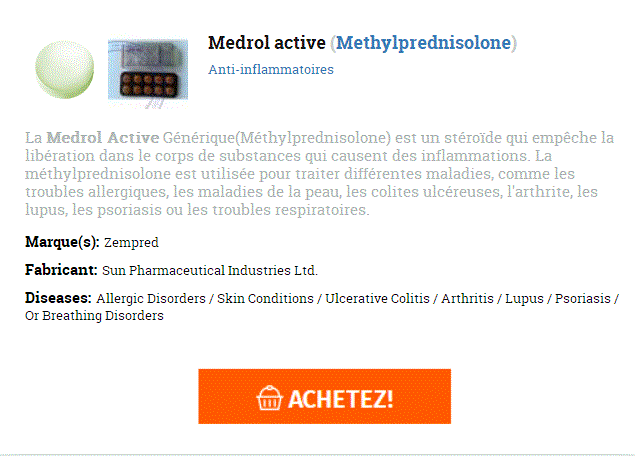Click the Ulcerative Colitis disease entry
635x456 pixels.
click(377, 299)
